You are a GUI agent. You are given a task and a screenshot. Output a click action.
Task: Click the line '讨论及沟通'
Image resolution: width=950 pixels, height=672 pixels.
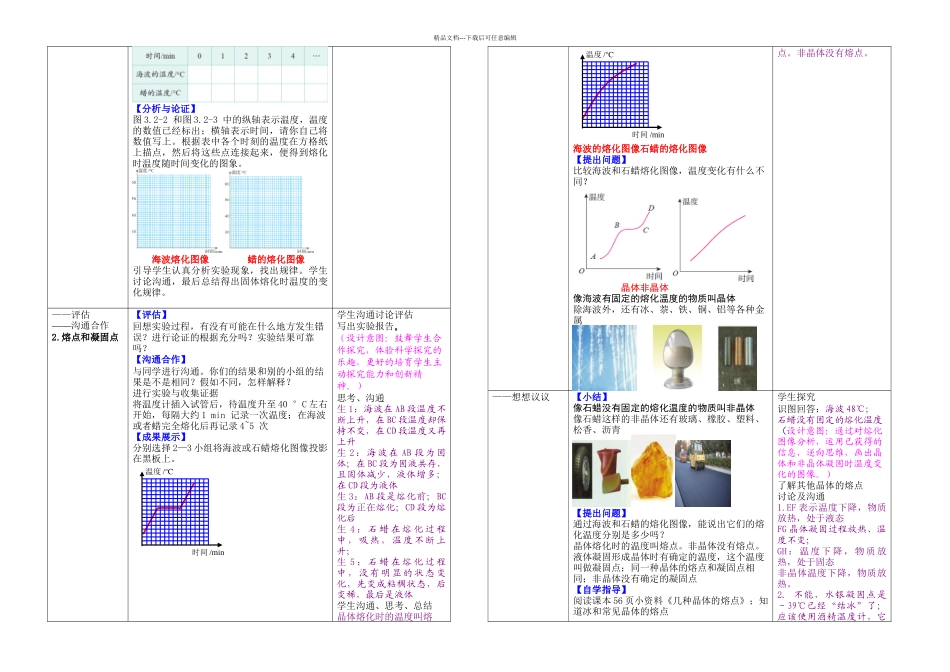click(801, 496)
